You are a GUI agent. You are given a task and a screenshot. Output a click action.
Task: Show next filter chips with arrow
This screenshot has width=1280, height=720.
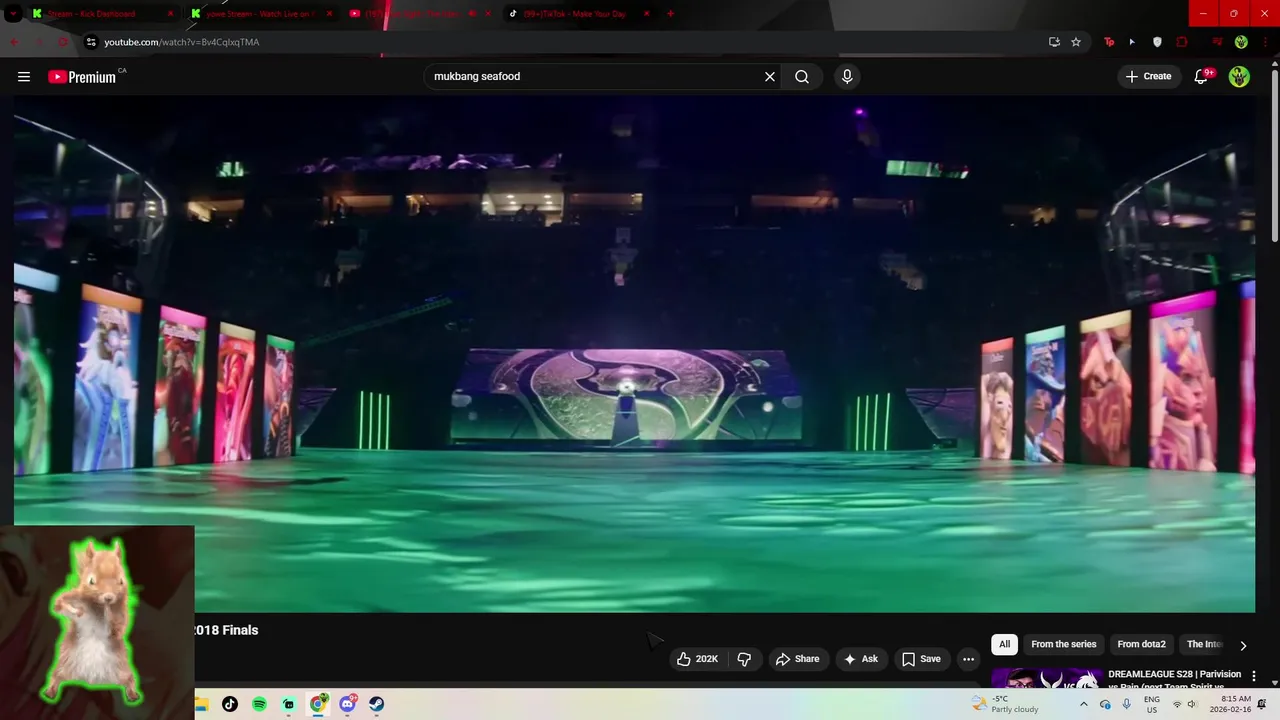[1243, 645]
